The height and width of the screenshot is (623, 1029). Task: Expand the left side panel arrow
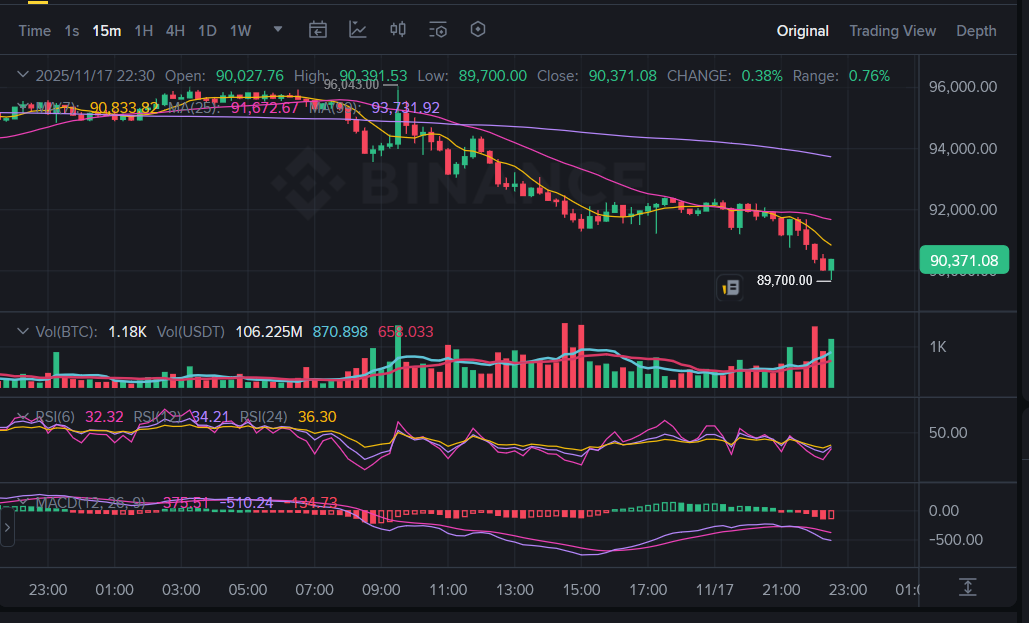7,527
